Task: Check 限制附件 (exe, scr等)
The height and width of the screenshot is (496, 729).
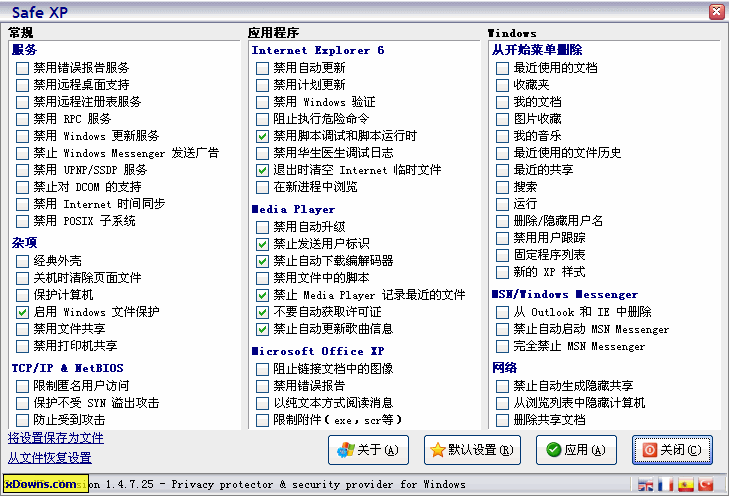Action: click(262, 420)
